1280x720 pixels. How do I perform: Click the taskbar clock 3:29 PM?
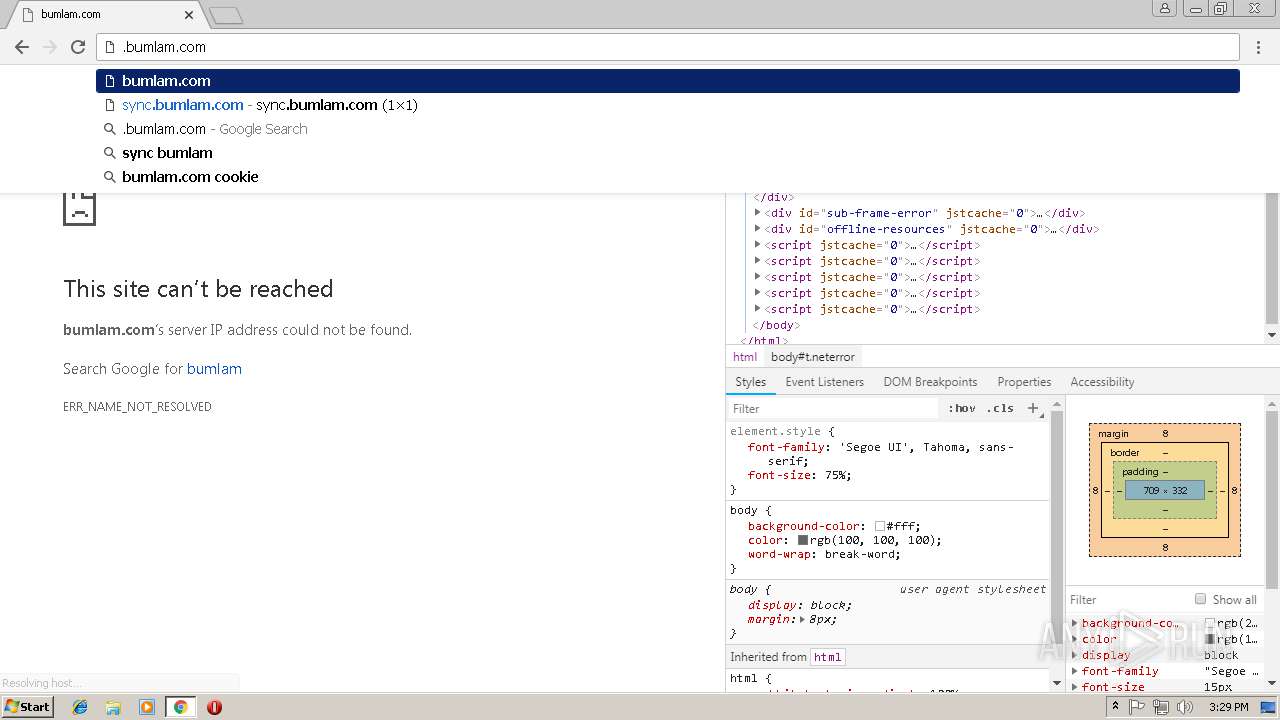[x=1228, y=707]
